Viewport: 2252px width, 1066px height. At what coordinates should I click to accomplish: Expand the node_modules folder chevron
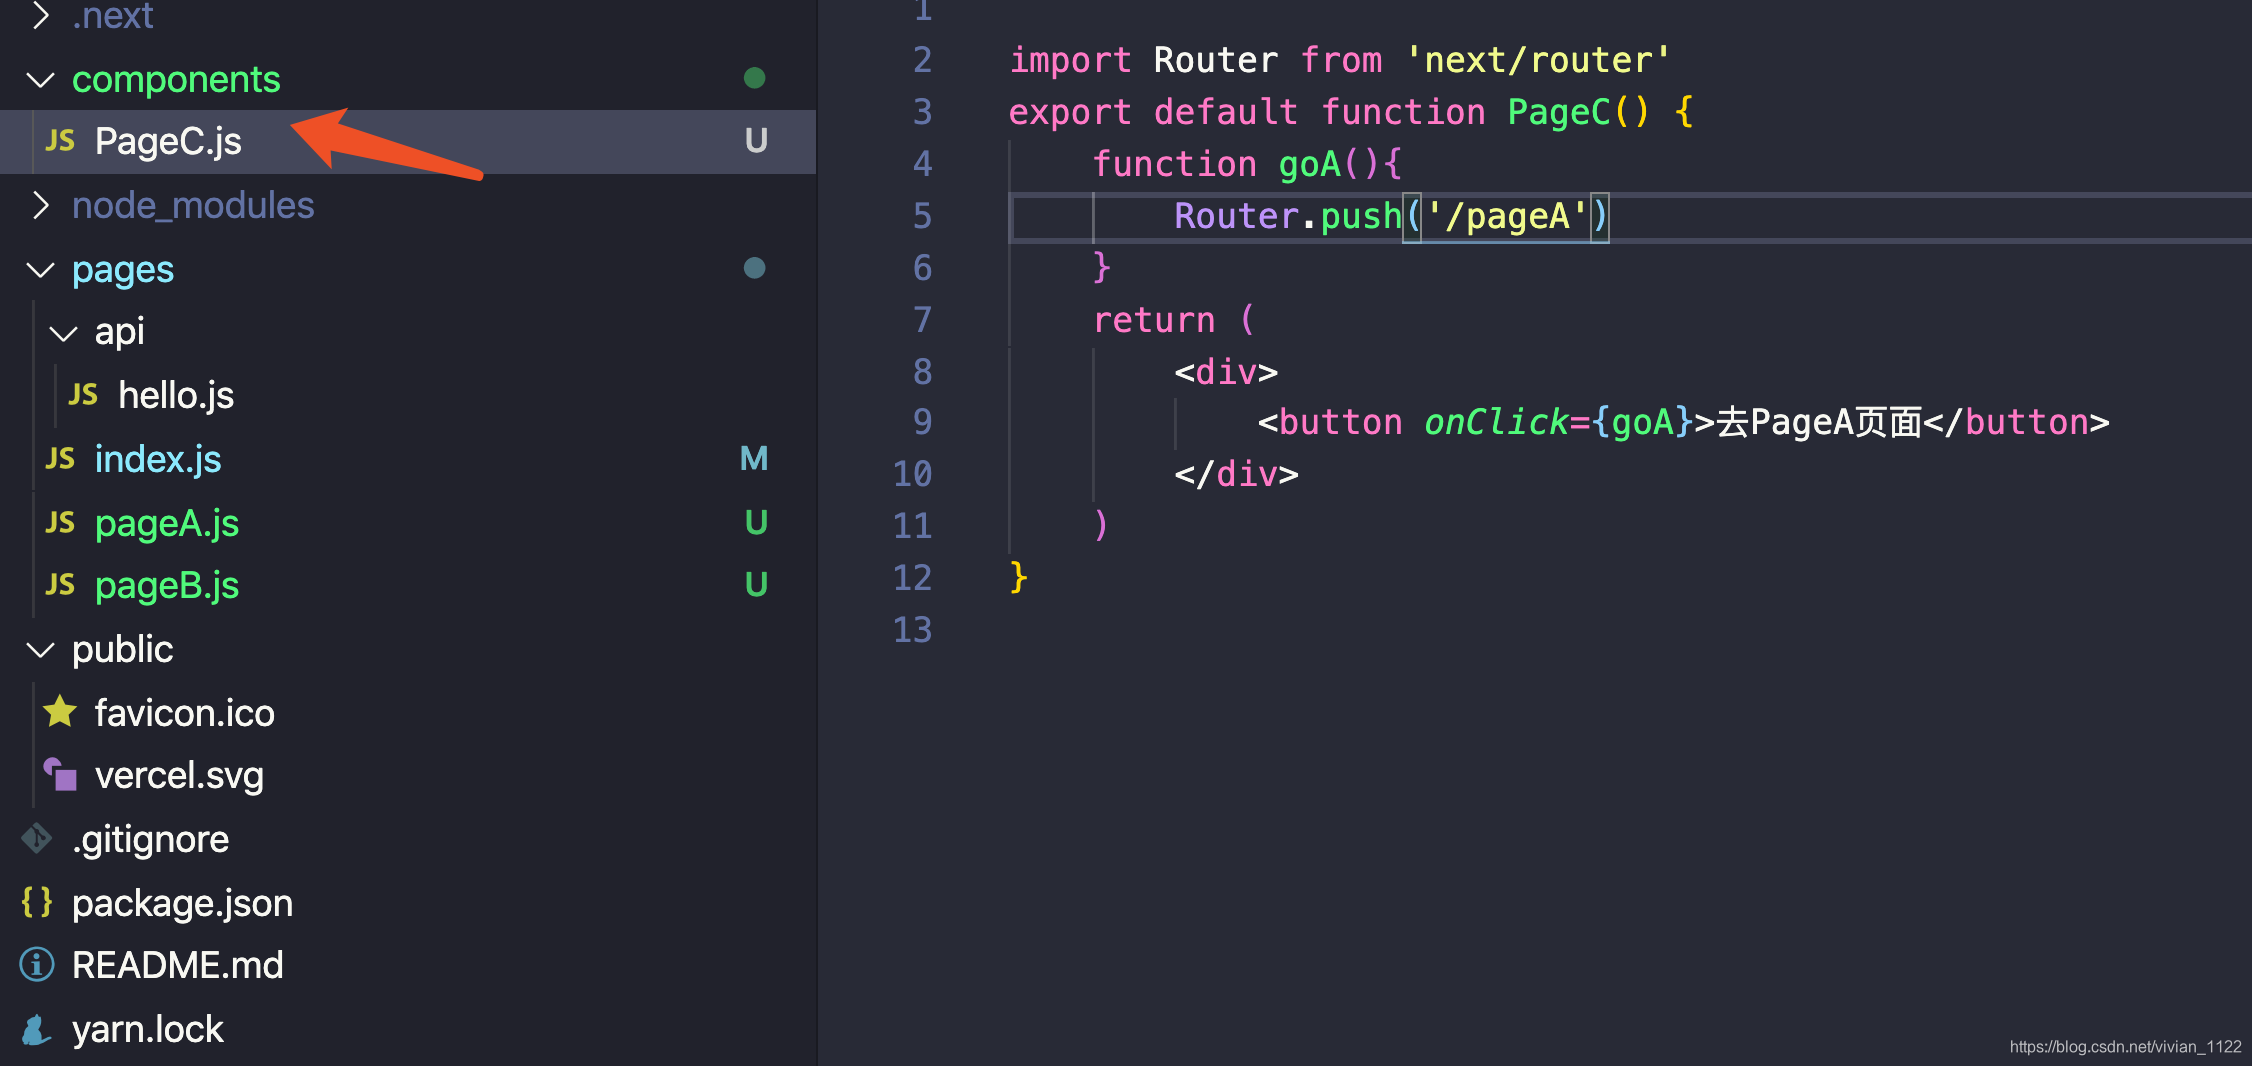click(x=40, y=205)
